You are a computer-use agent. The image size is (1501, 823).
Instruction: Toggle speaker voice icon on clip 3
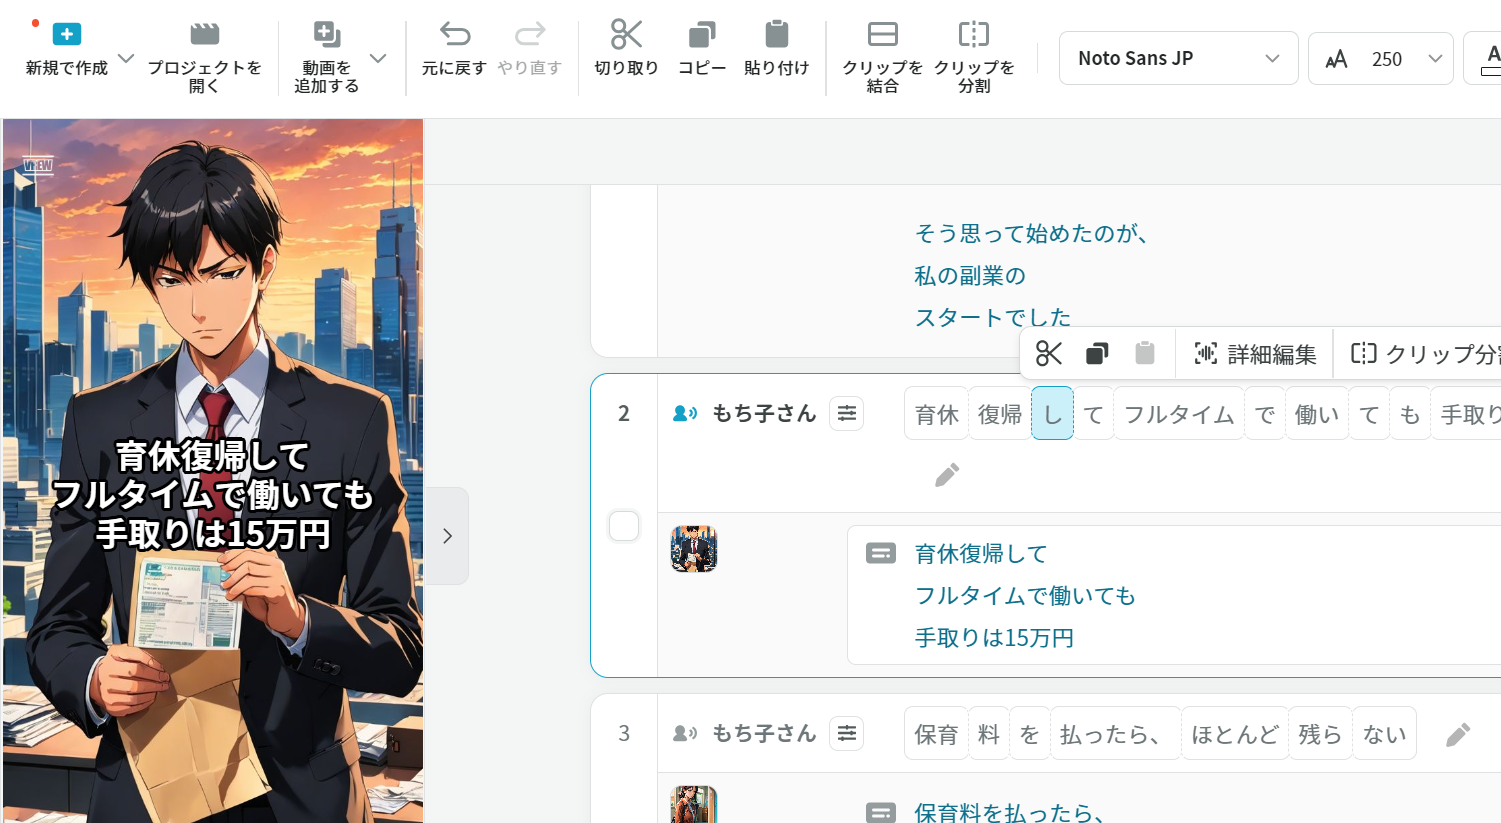pyautogui.click(x=685, y=733)
